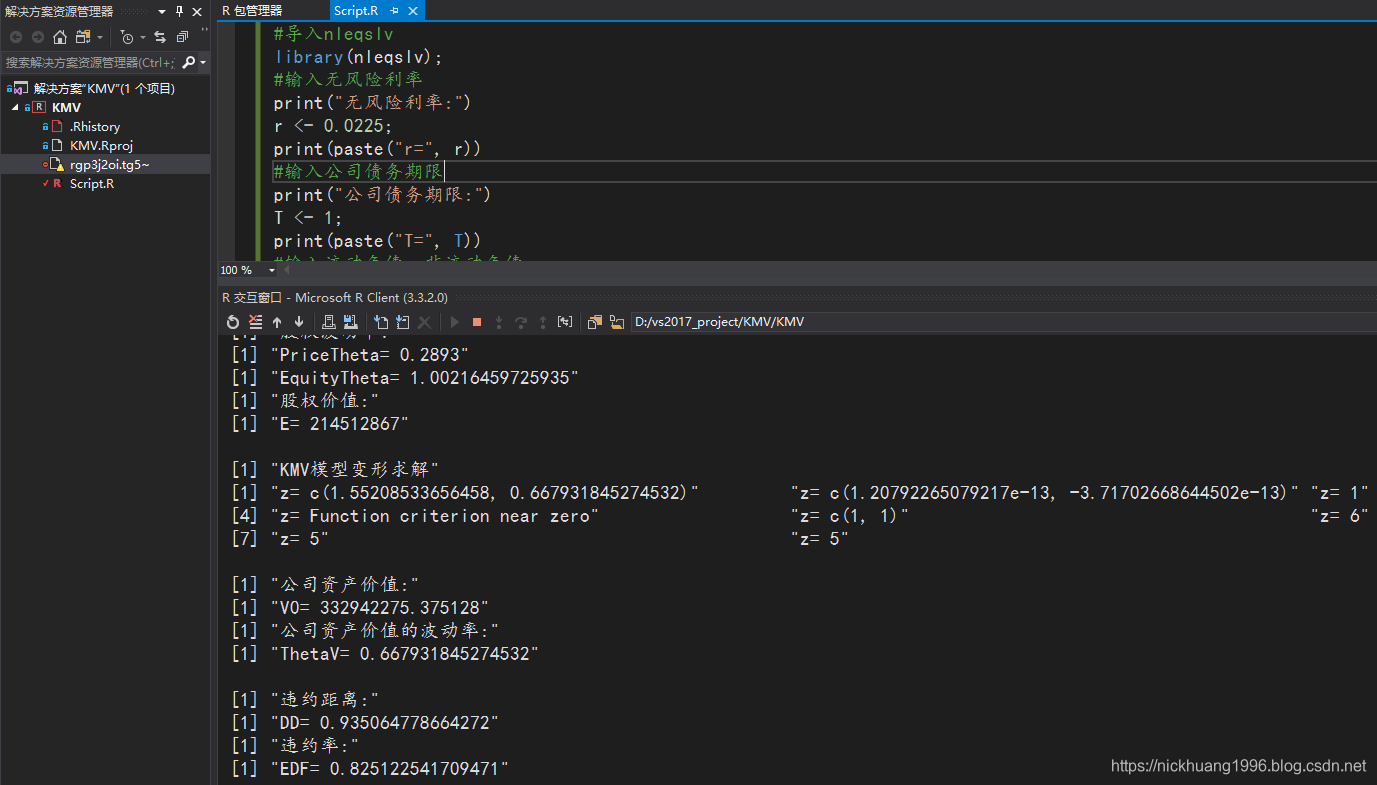The image size is (1377, 785).
Task: Click output line "PriceTheta= 0.2893"
Action: pyautogui.click(x=370, y=355)
